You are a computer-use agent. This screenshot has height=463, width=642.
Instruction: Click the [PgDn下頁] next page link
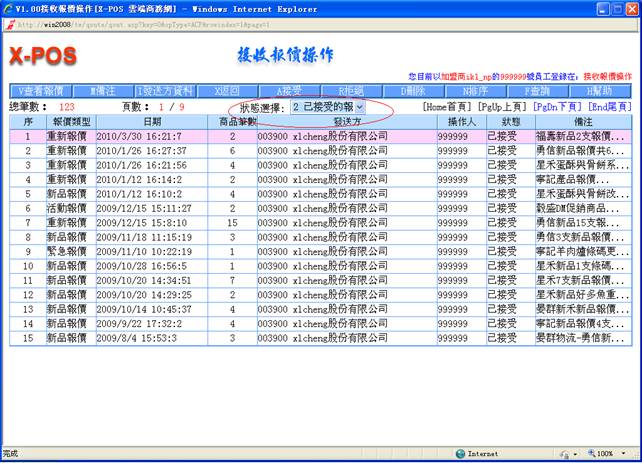point(557,106)
